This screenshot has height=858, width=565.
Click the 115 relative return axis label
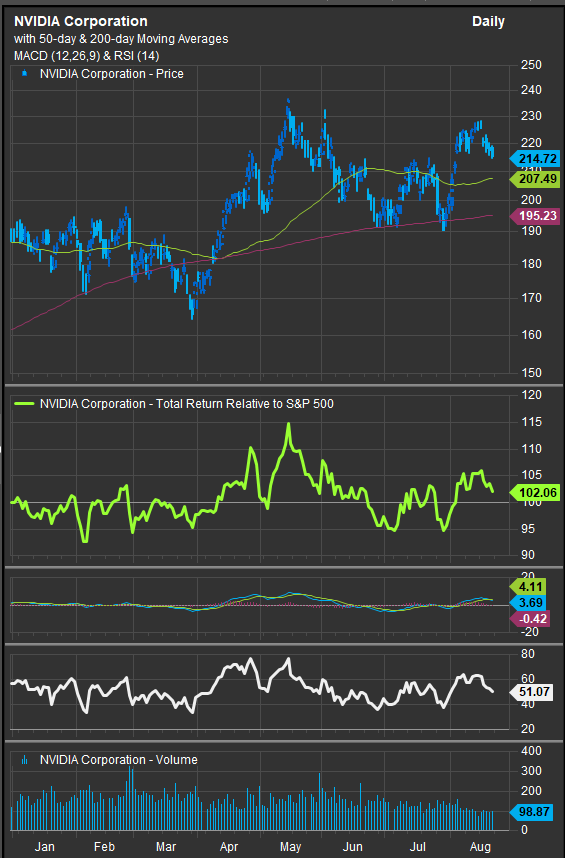pos(531,422)
